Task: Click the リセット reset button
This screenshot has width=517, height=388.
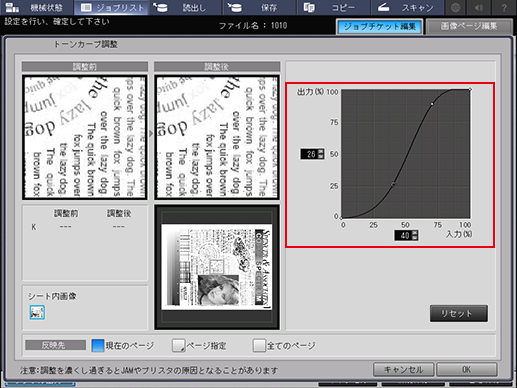Action: click(x=459, y=313)
